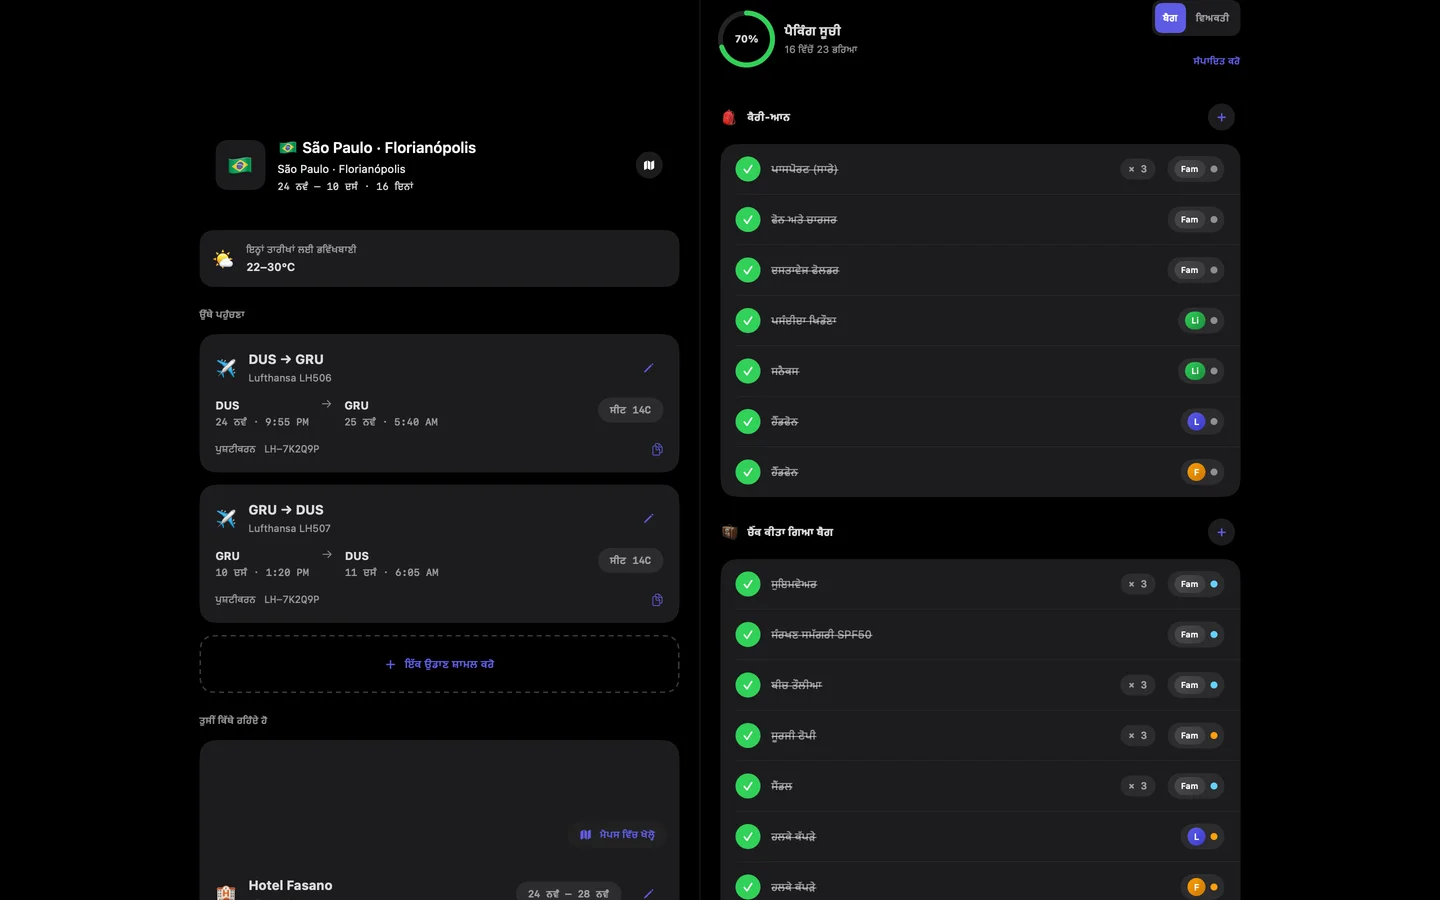Click the ਸੰਪਾਦਿਤ ਕਰੋ link

click(1216, 61)
